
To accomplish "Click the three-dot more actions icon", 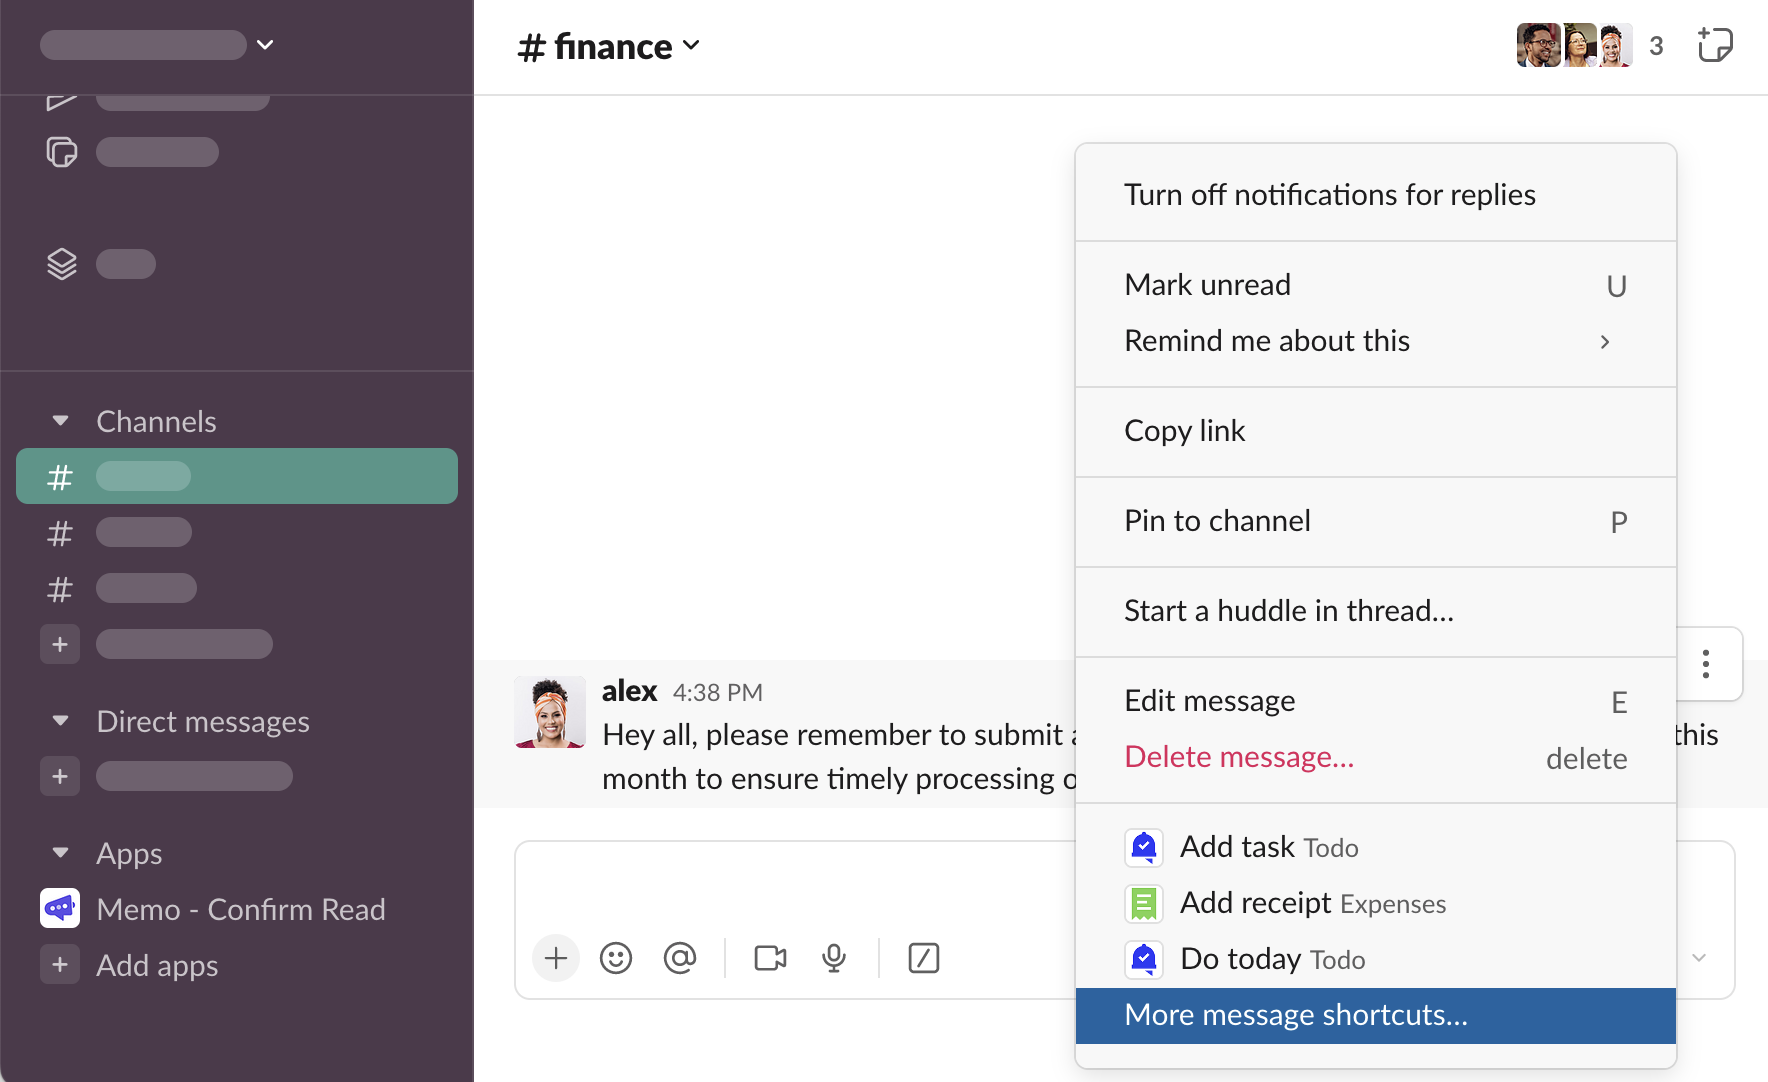I will 1706,664.
